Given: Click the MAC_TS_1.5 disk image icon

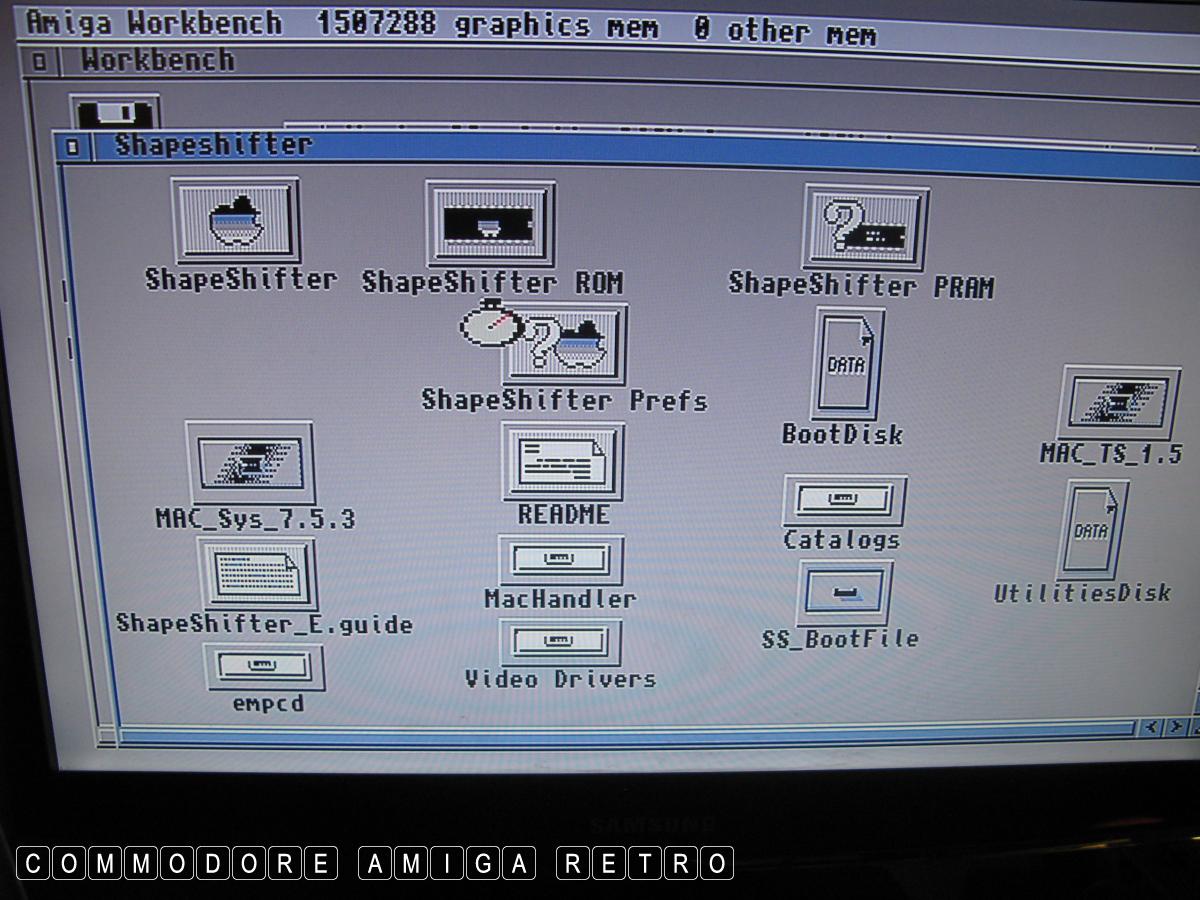Looking at the screenshot, I should [x=1118, y=404].
